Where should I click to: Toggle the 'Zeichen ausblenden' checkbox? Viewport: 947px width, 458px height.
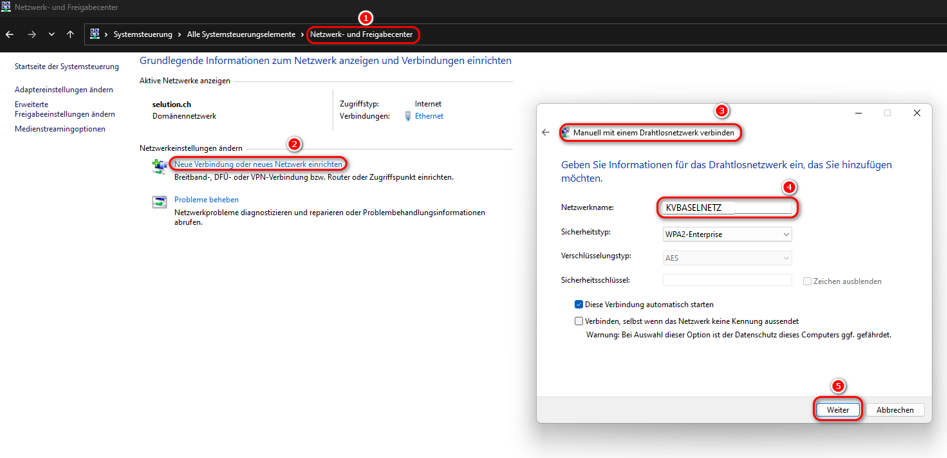[x=808, y=281]
